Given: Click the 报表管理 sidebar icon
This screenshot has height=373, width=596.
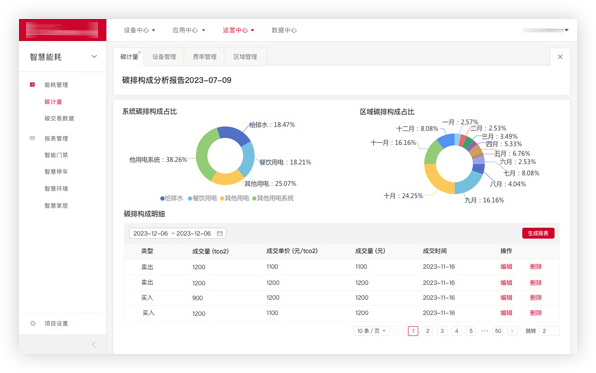Looking at the screenshot, I should [x=32, y=138].
